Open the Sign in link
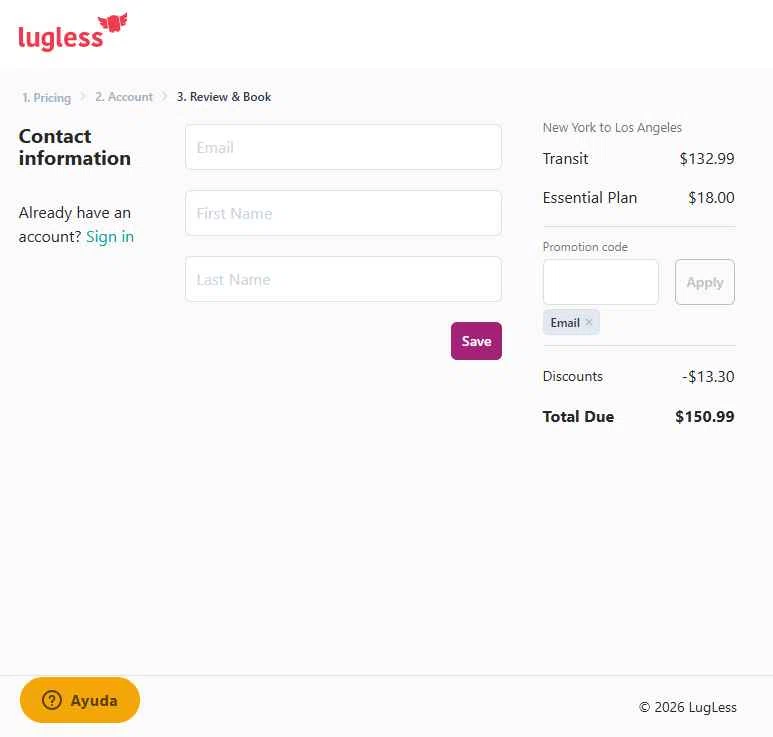The width and height of the screenshot is (773, 737). [110, 237]
